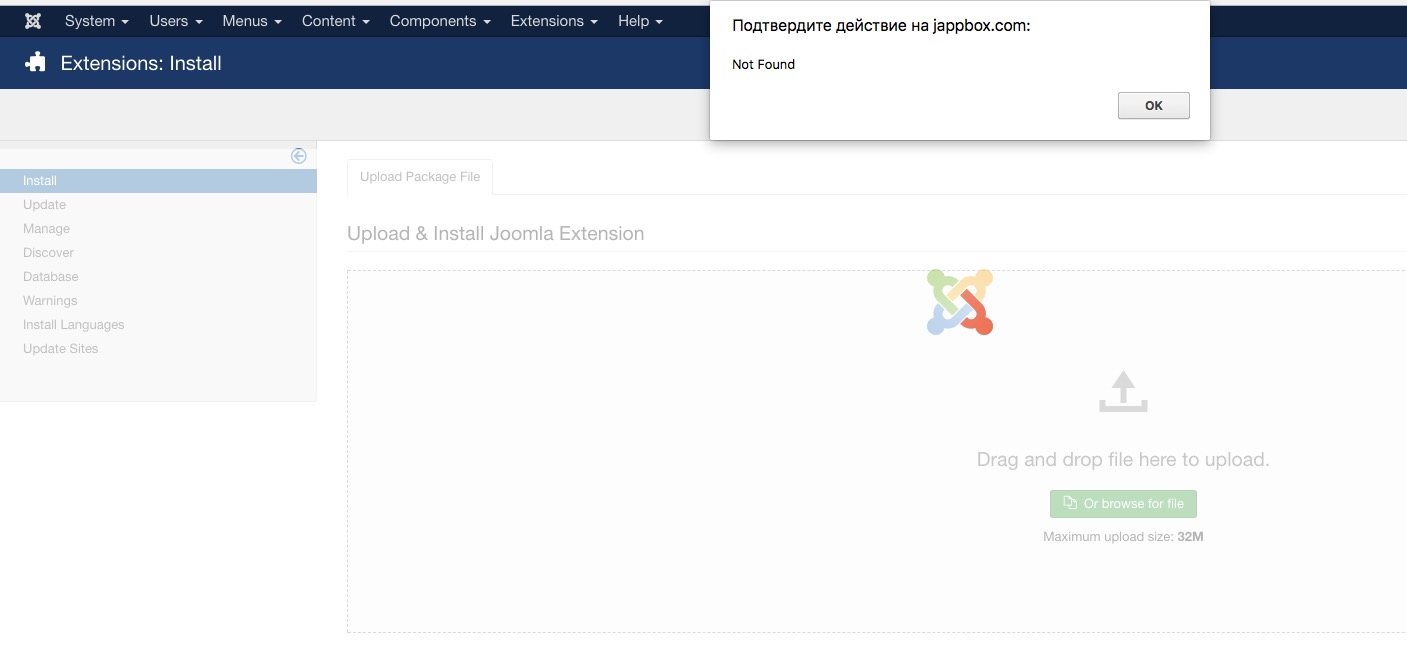Open the Content dropdown menu
1407x670 pixels.
pyautogui.click(x=336, y=20)
